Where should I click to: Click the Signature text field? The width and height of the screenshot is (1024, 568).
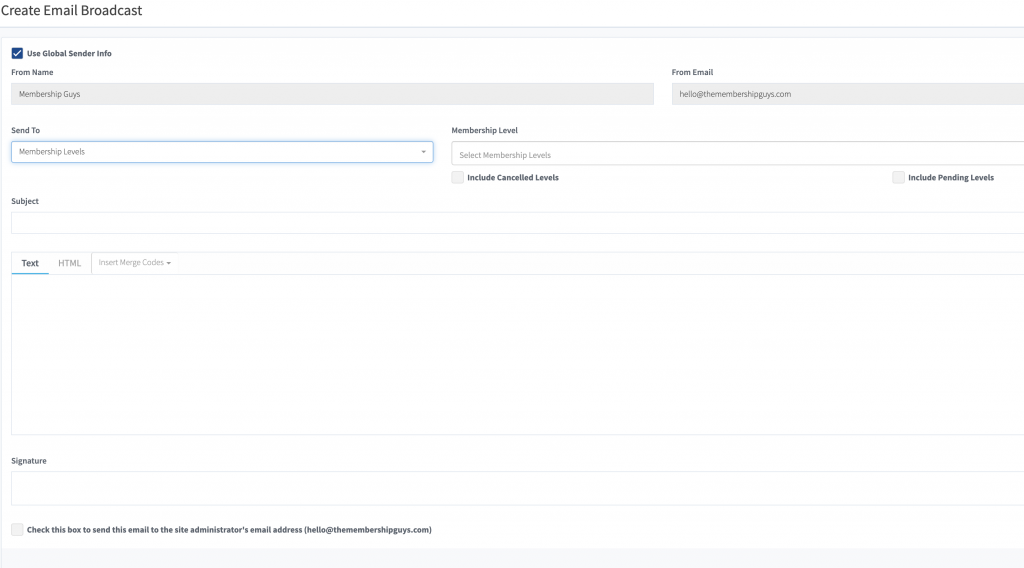click(518, 488)
